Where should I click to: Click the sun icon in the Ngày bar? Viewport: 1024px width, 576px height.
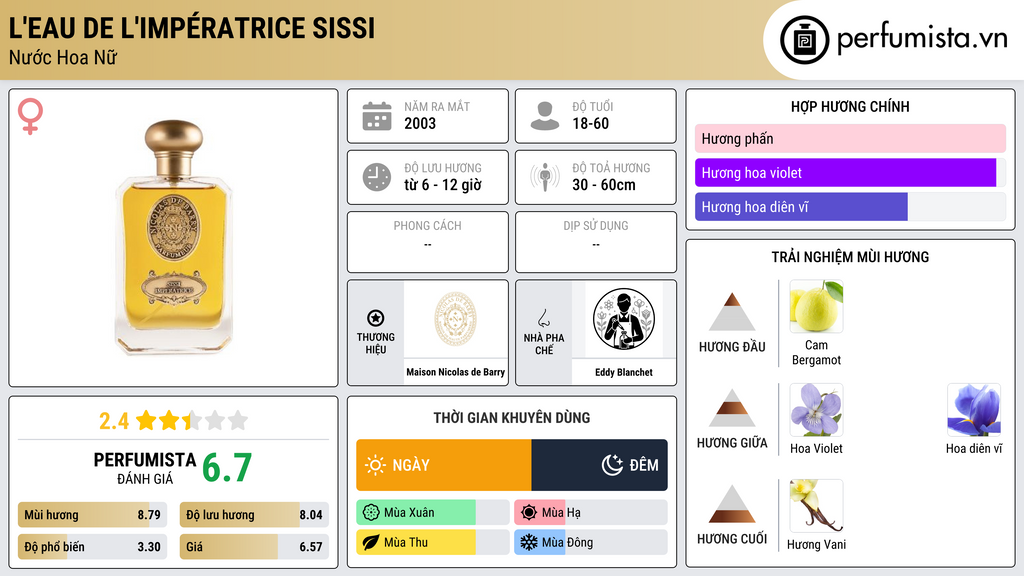375,465
